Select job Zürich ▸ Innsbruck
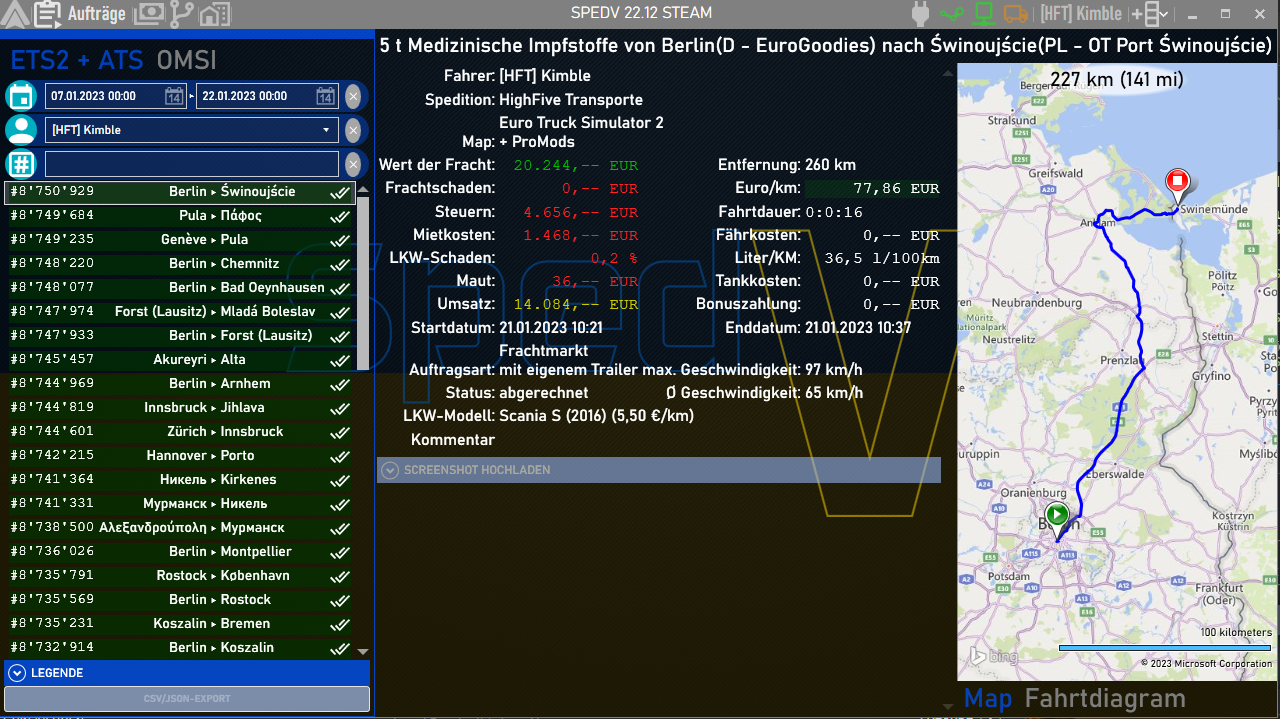 (180, 432)
